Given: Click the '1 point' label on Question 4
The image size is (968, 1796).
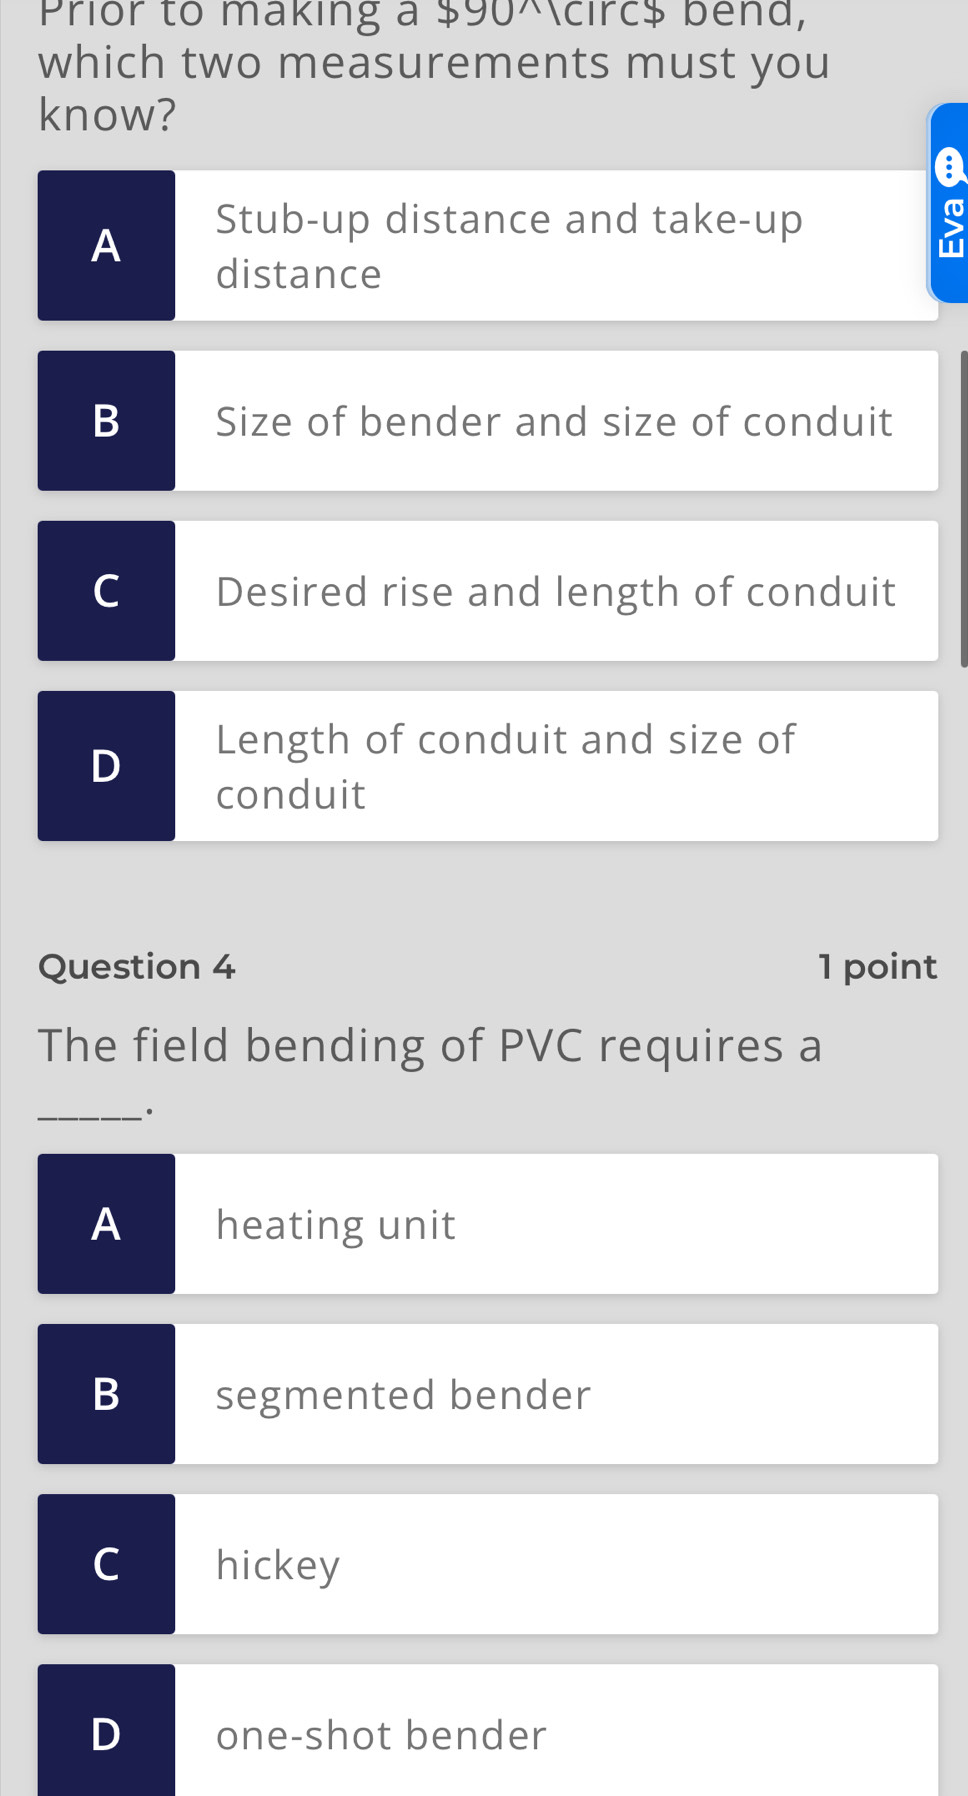Looking at the screenshot, I should point(878,966).
